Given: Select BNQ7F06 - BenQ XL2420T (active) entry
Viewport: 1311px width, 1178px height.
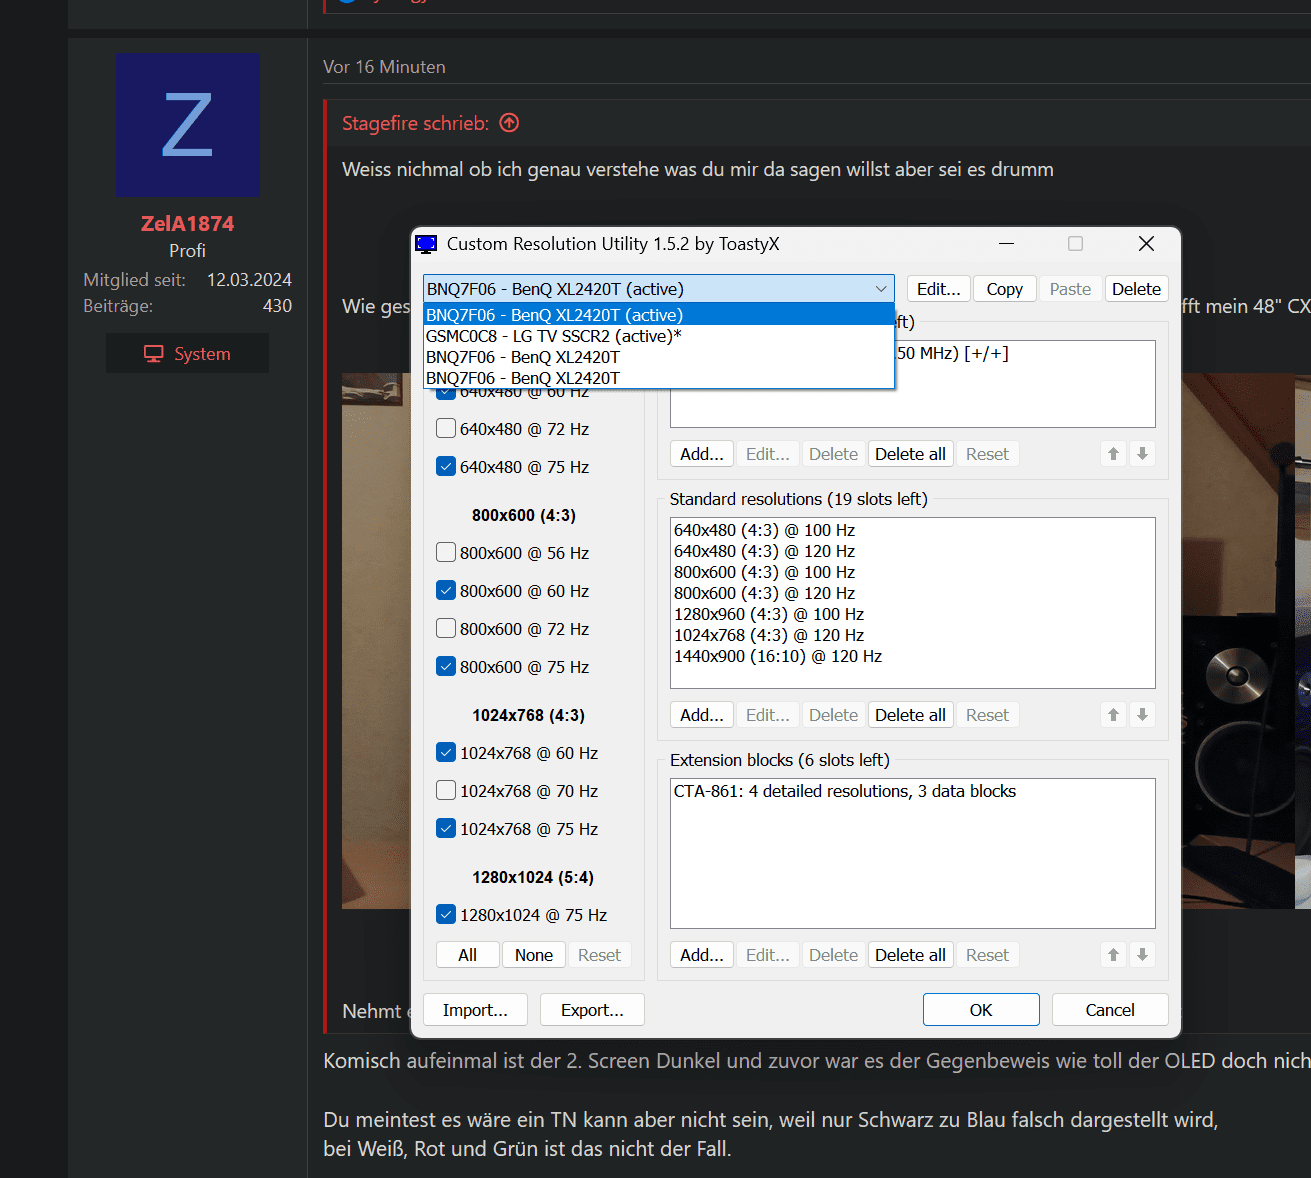Looking at the screenshot, I should [658, 315].
